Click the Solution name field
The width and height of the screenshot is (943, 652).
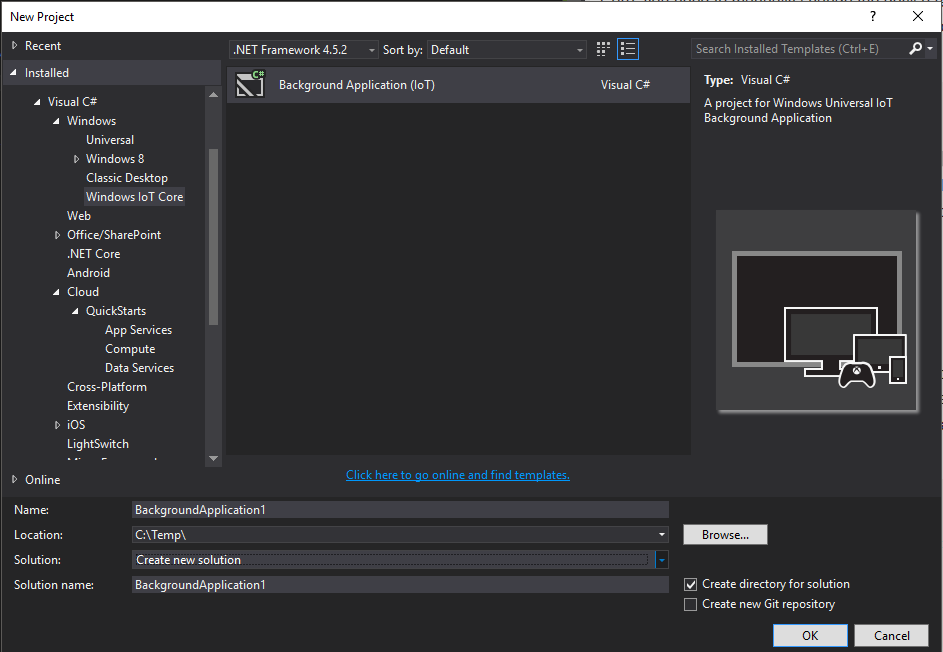pyautogui.click(x=400, y=585)
